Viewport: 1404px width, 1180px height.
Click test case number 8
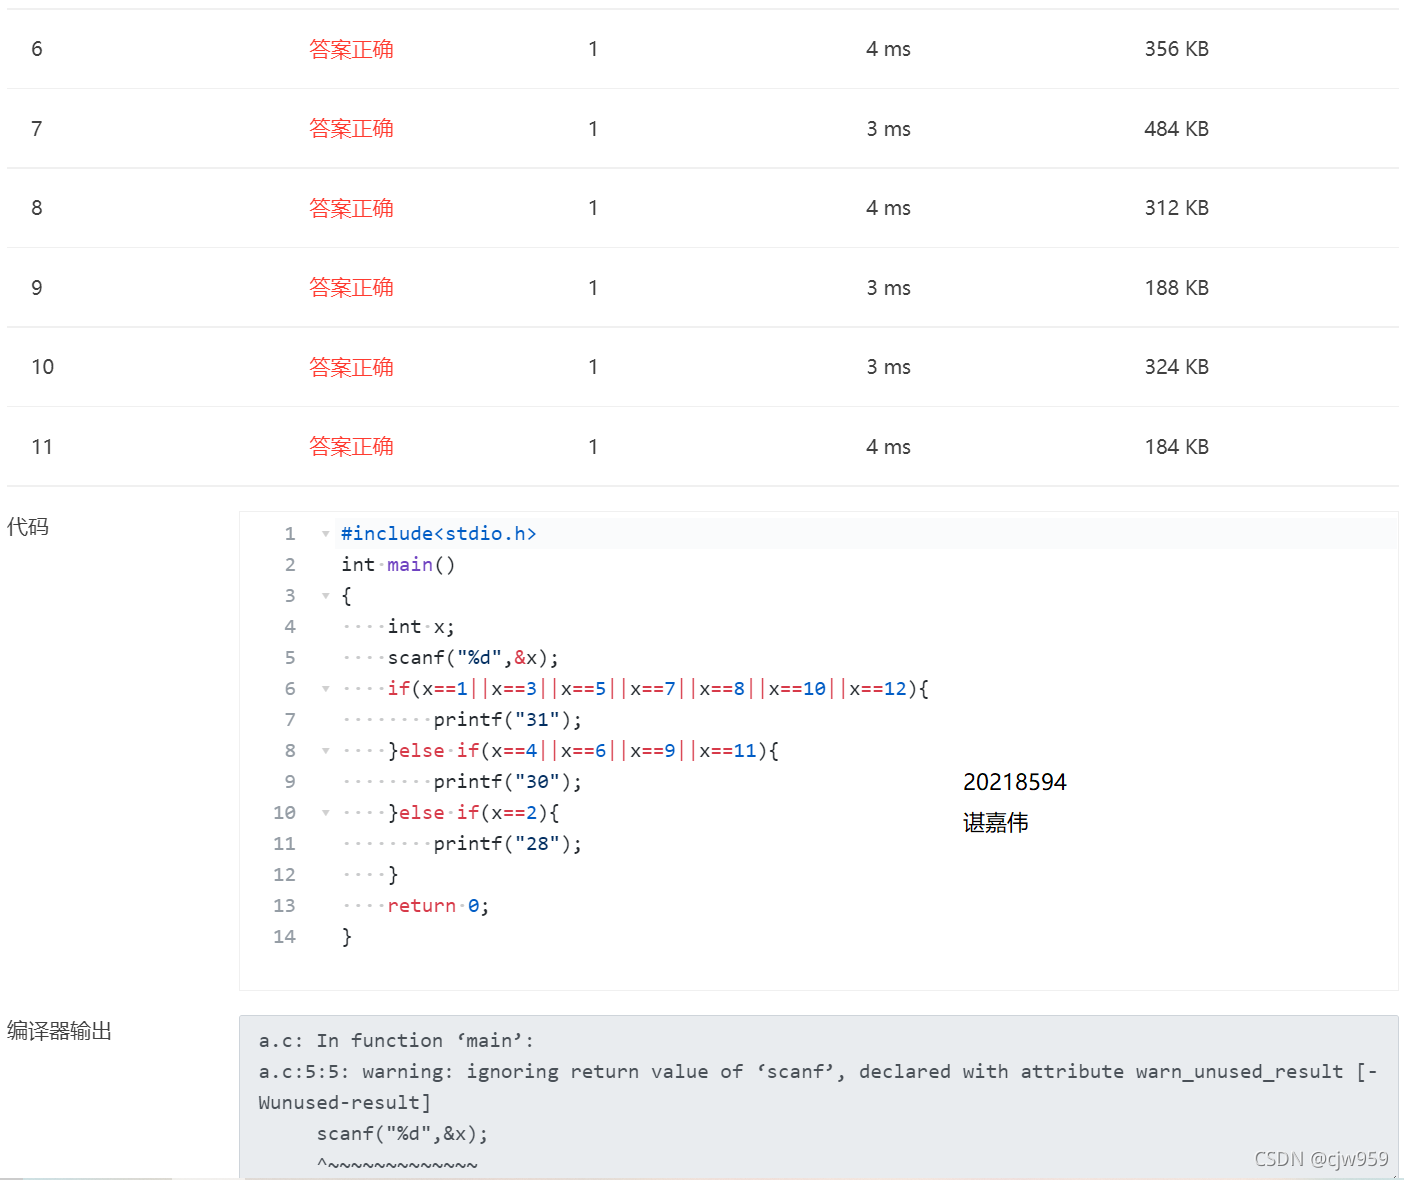coord(37,208)
